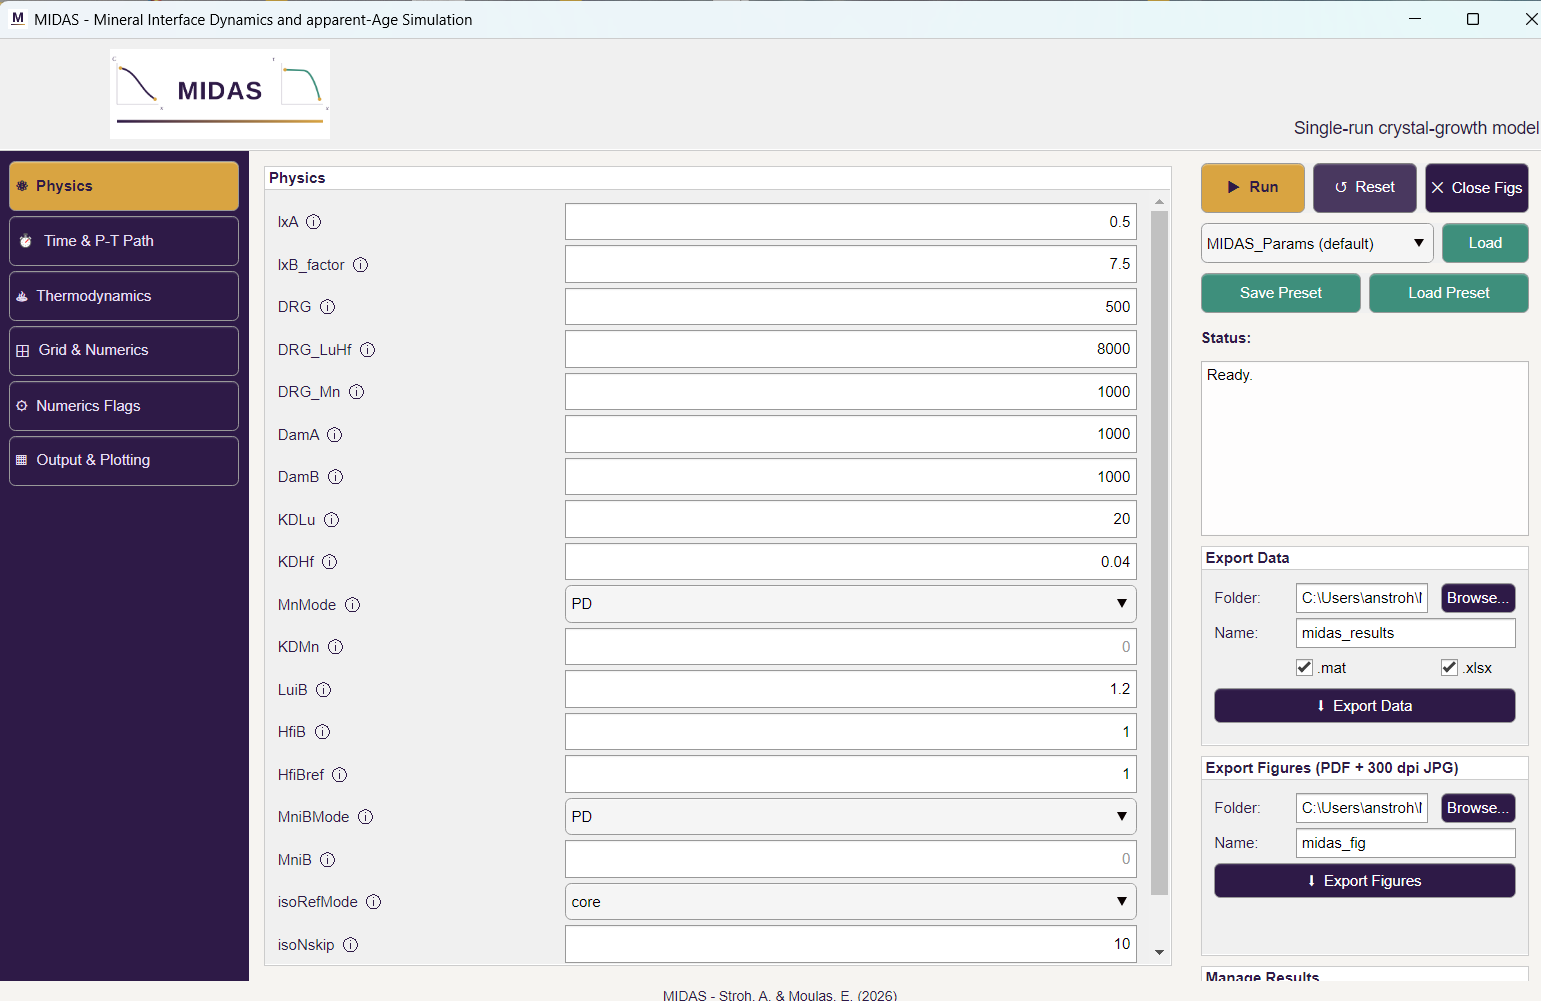The height and width of the screenshot is (1001, 1541).
Task: Click the Load Preset button
Action: point(1449,293)
